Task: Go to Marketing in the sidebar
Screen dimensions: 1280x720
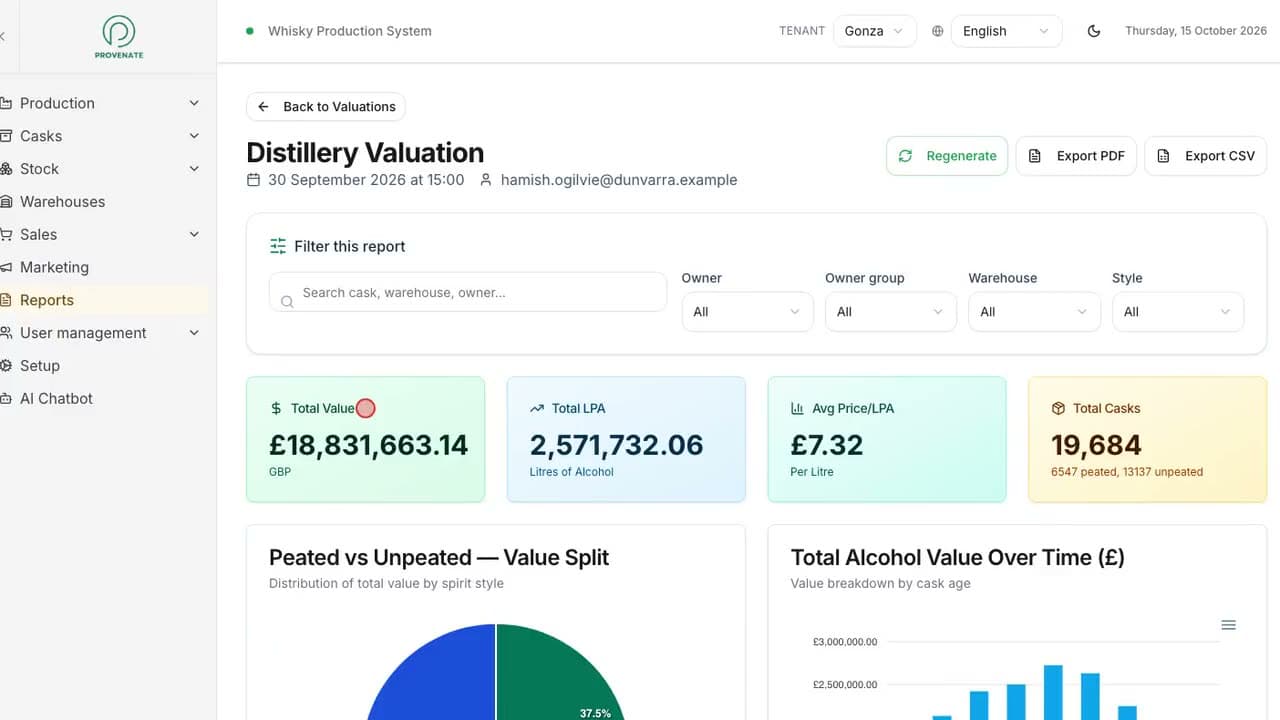Action: pos(104,267)
